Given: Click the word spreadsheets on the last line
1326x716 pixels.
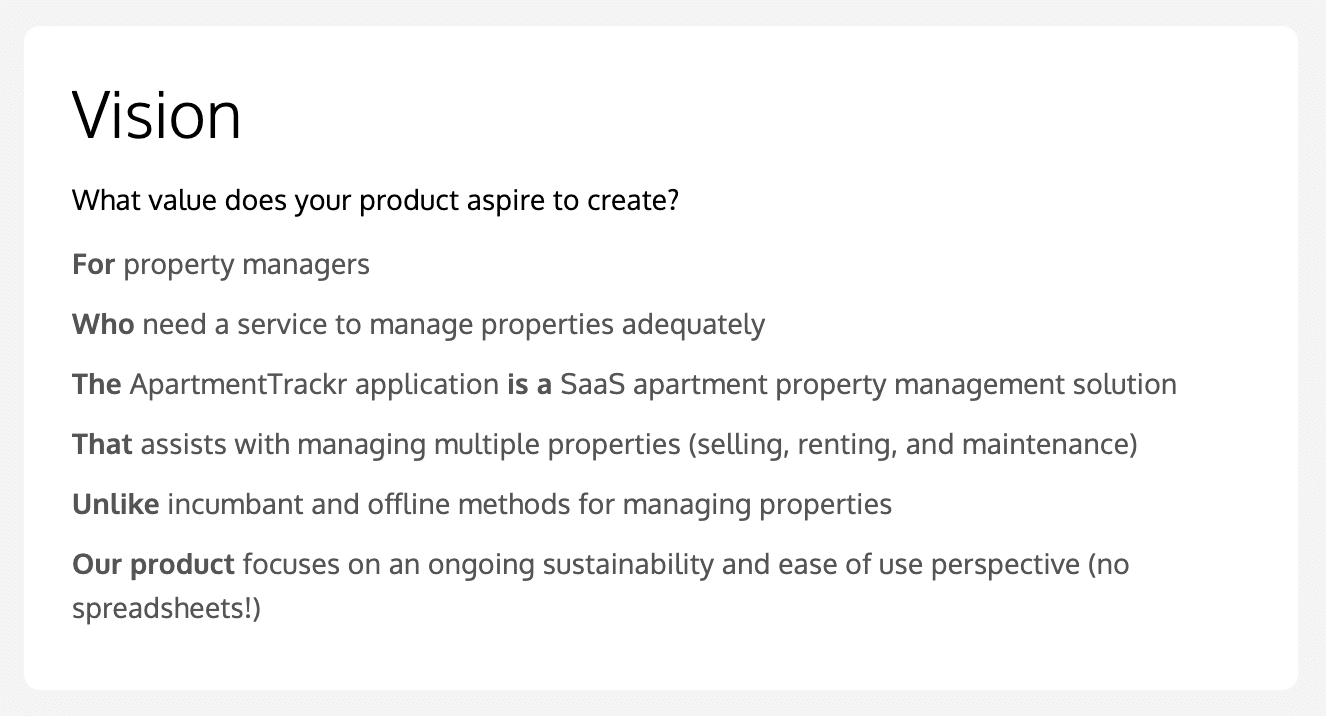Looking at the screenshot, I should pyautogui.click(x=159, y=609).
